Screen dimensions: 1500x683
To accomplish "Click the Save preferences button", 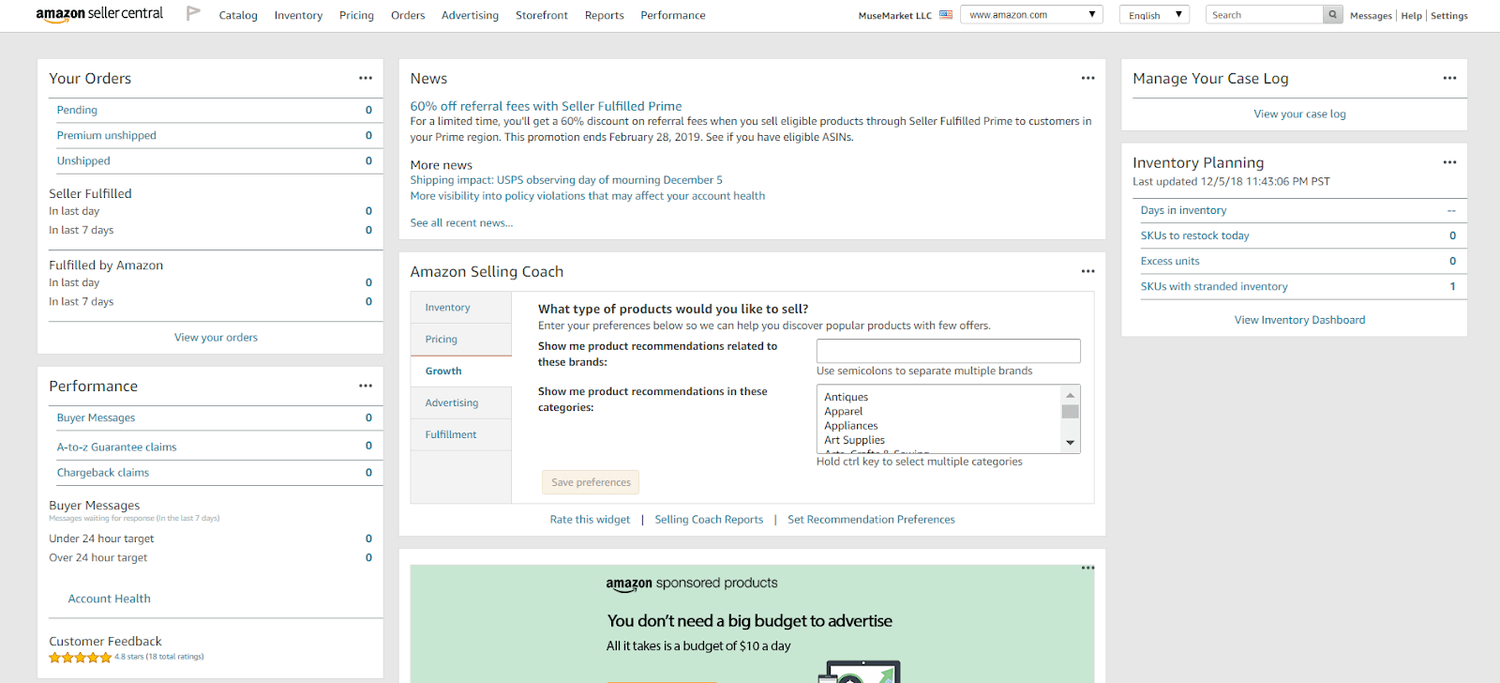I will (591, 482).
